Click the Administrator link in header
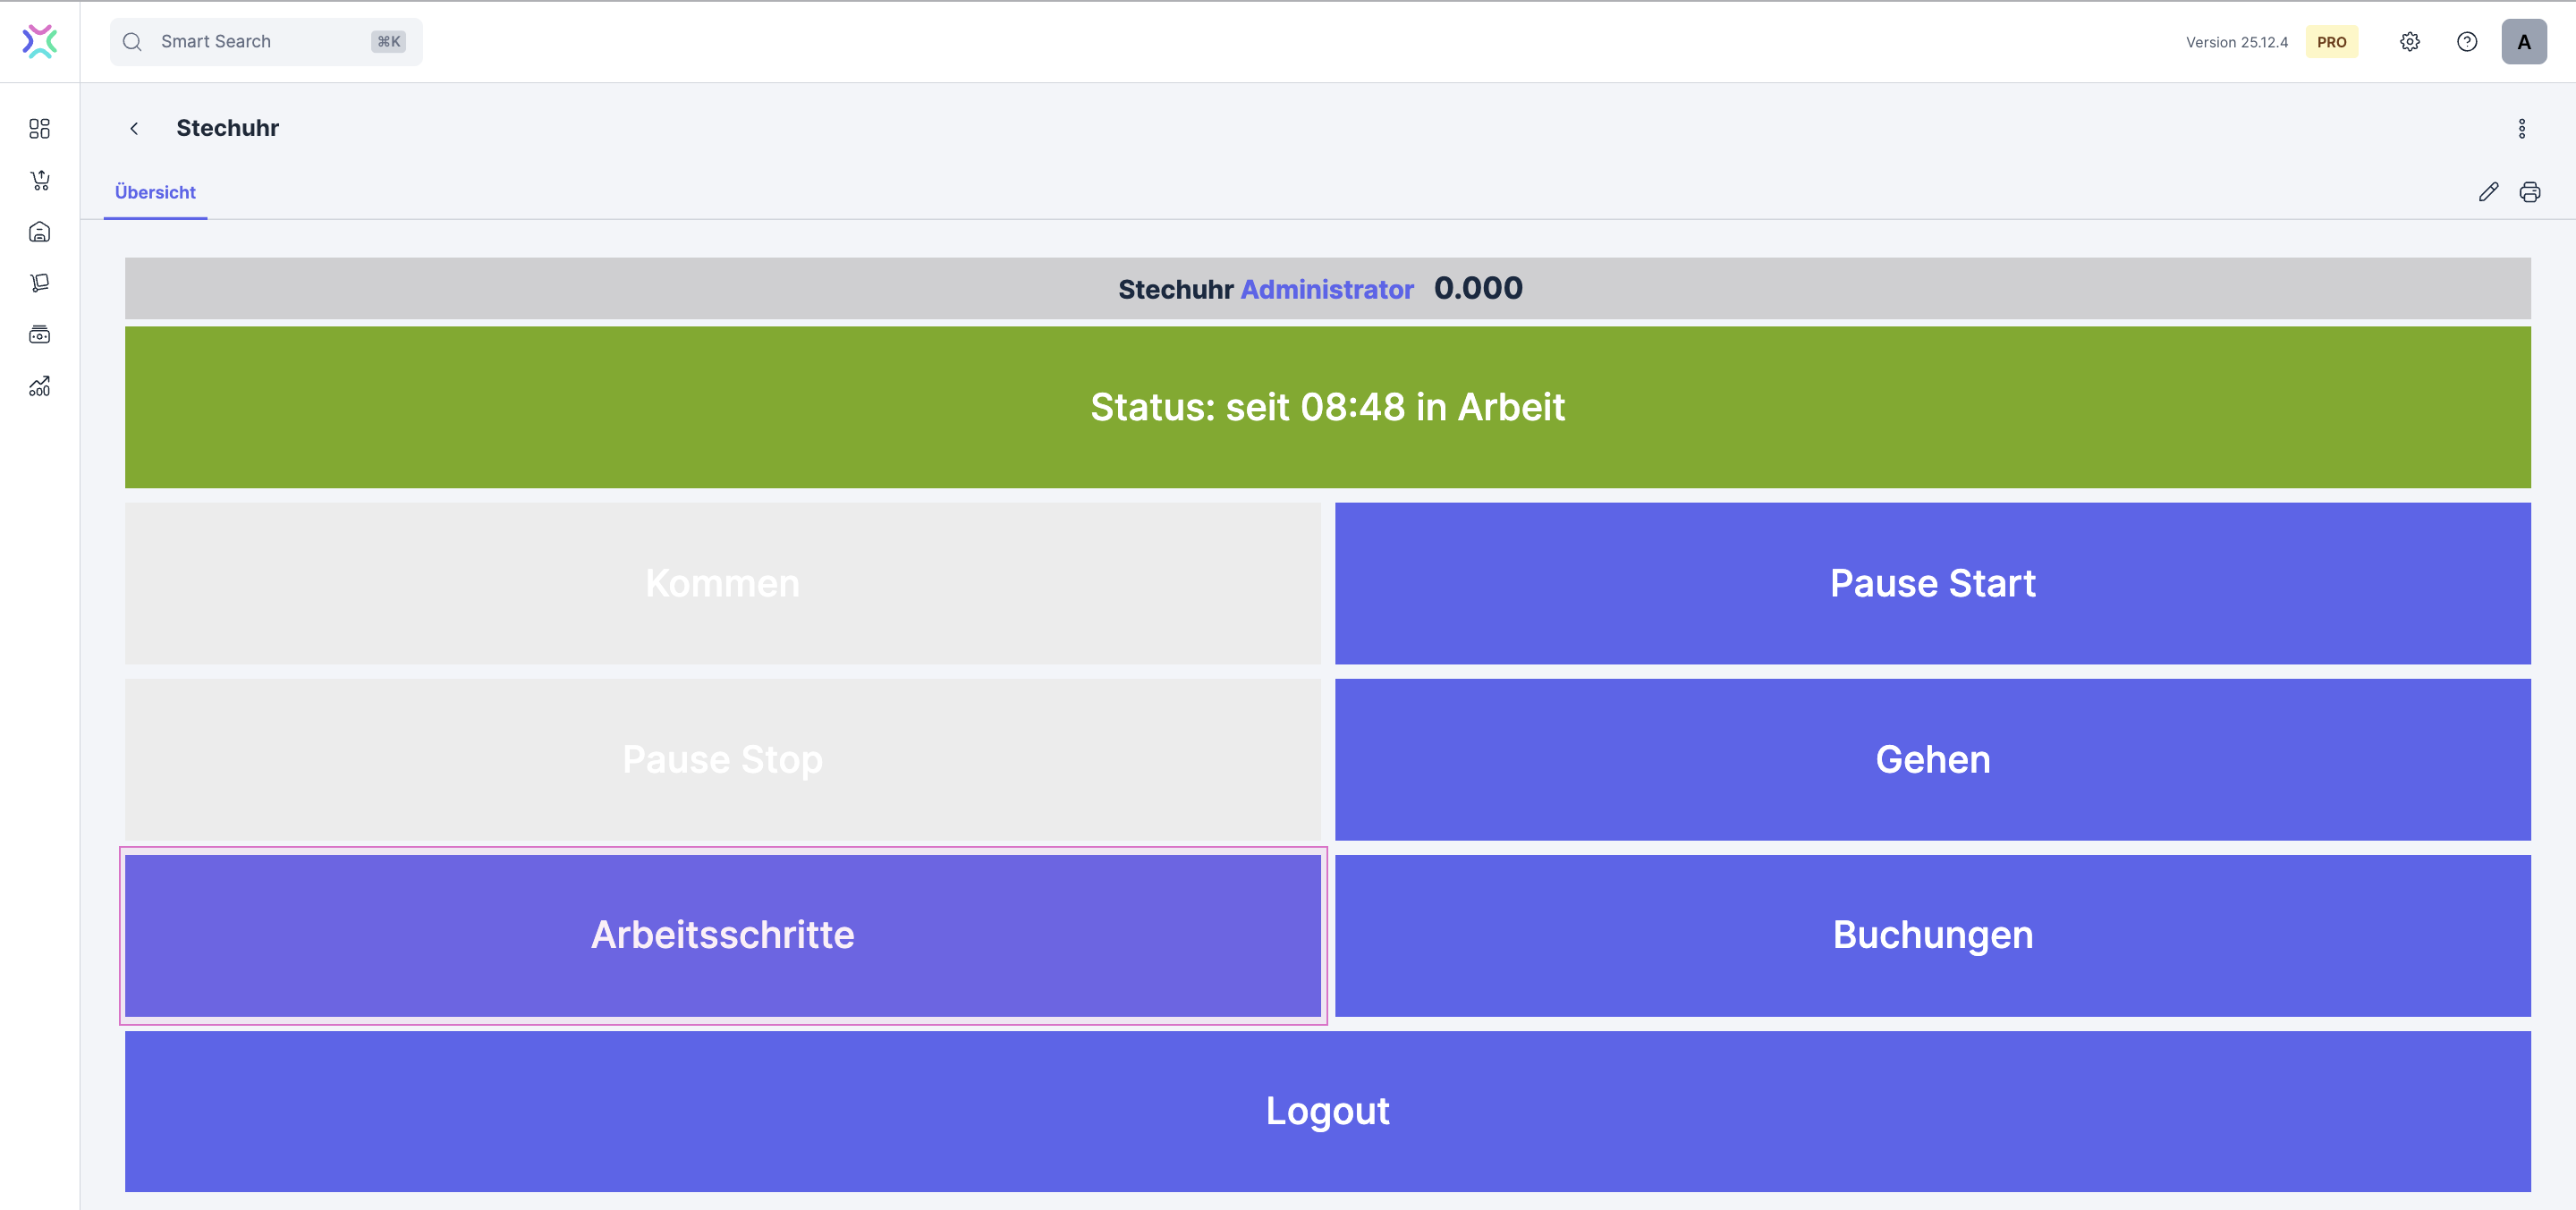This screenshot has width=2576, height=1210. click(1326, 290)
